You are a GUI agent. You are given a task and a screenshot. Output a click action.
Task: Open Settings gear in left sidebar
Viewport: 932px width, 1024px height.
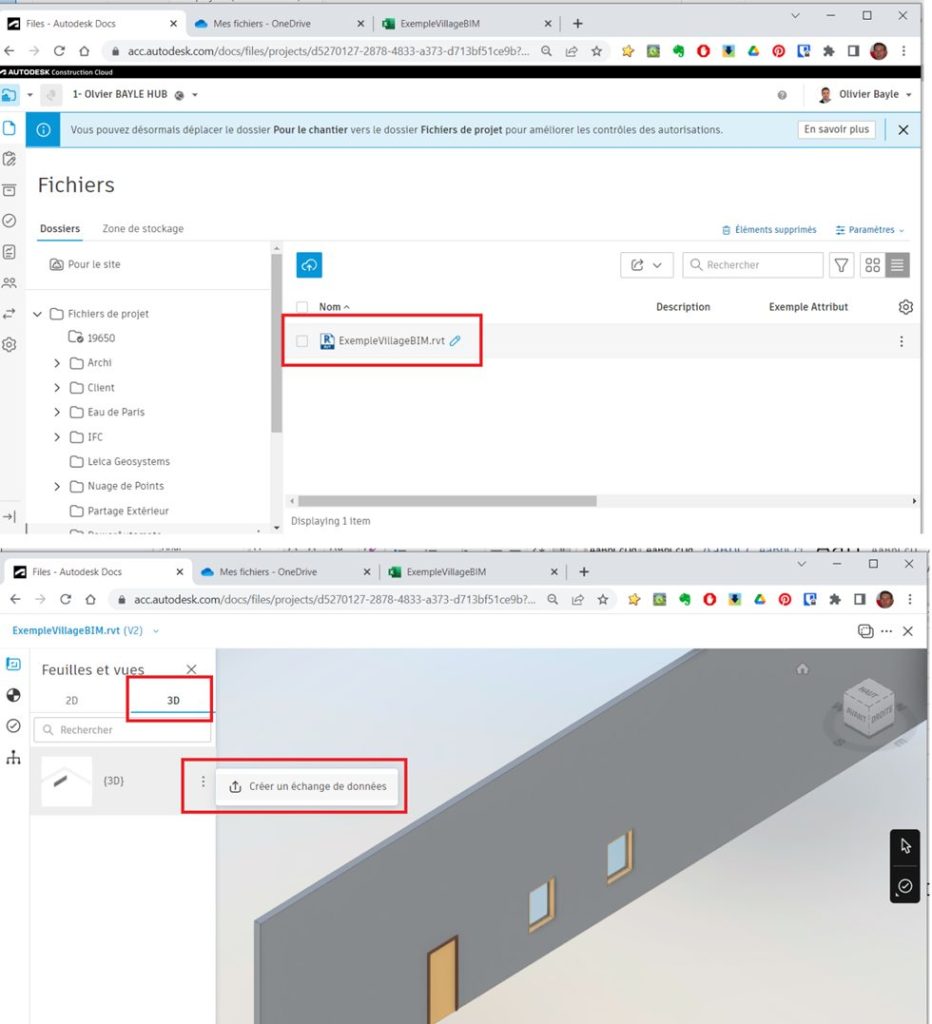(9, 344)
